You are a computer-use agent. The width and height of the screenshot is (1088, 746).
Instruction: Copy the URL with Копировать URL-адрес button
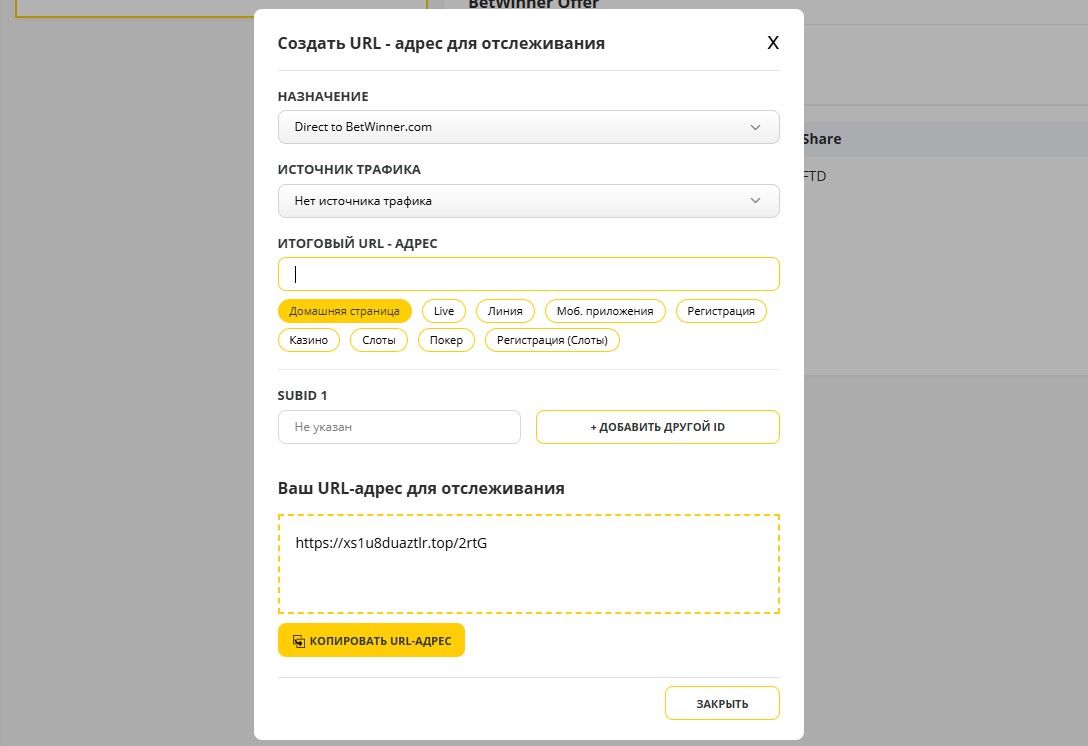371,641
